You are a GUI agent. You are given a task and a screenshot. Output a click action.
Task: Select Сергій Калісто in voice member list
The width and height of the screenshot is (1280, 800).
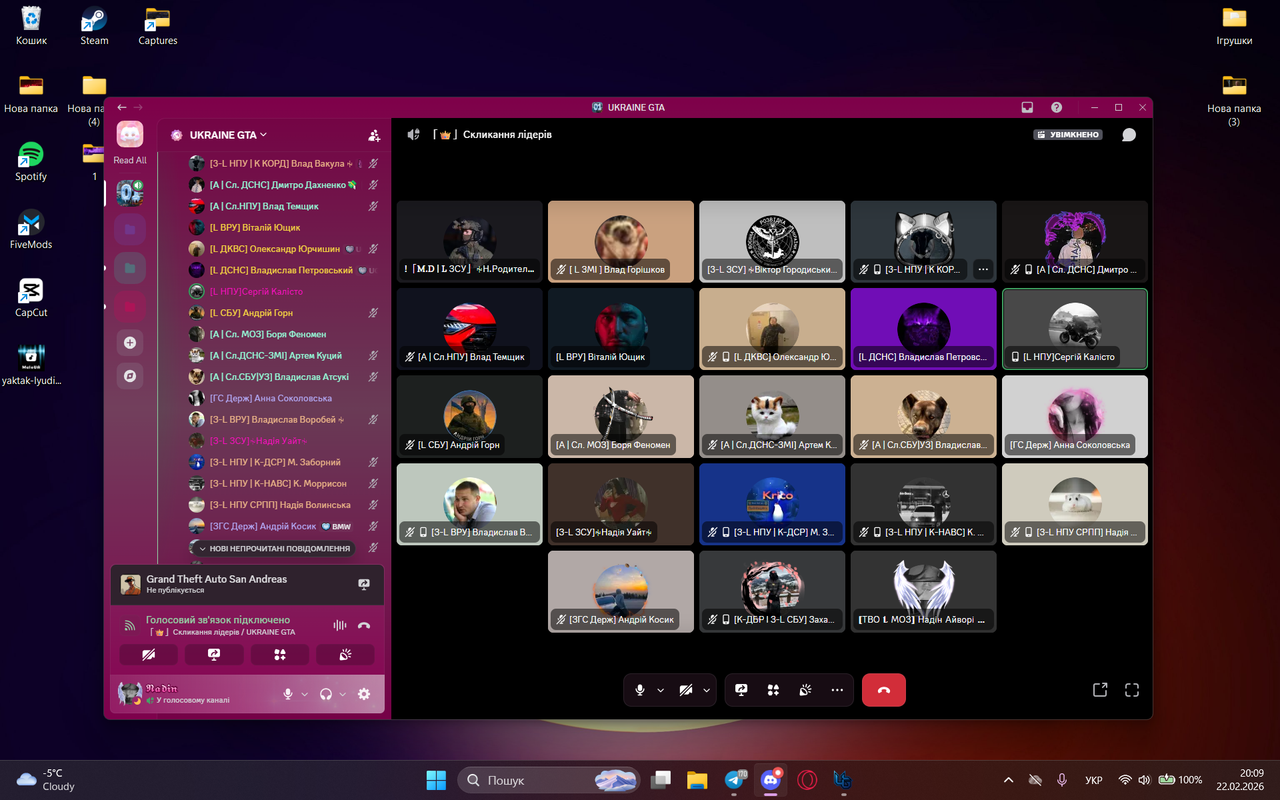tap(285, 291)
